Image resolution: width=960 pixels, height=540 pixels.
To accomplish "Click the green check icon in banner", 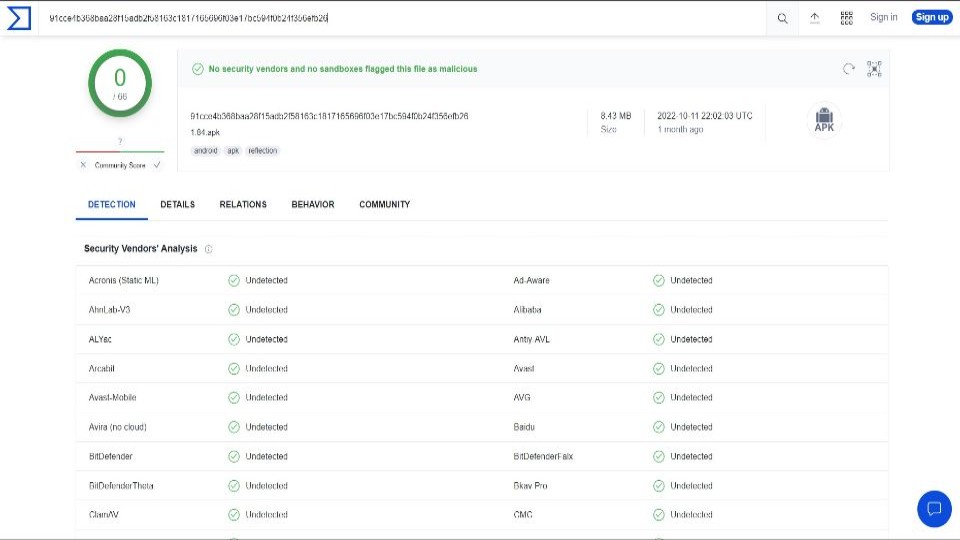I will [x=198, y=69].
